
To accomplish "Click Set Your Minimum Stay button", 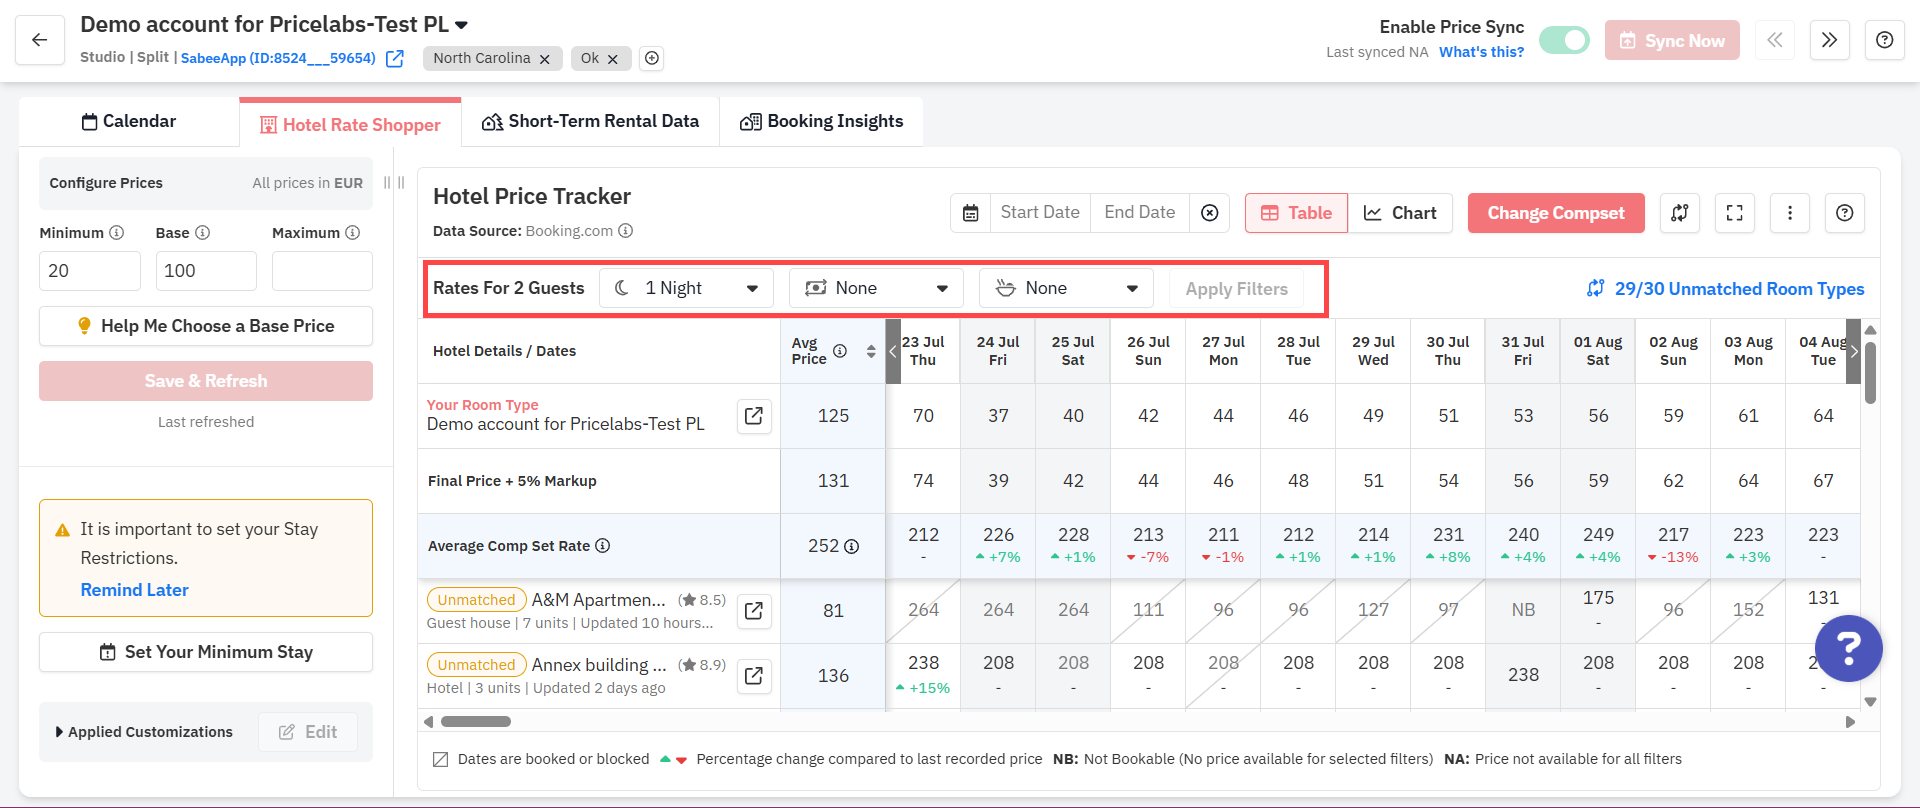I will pyautogui.click(x=206, y=652).
